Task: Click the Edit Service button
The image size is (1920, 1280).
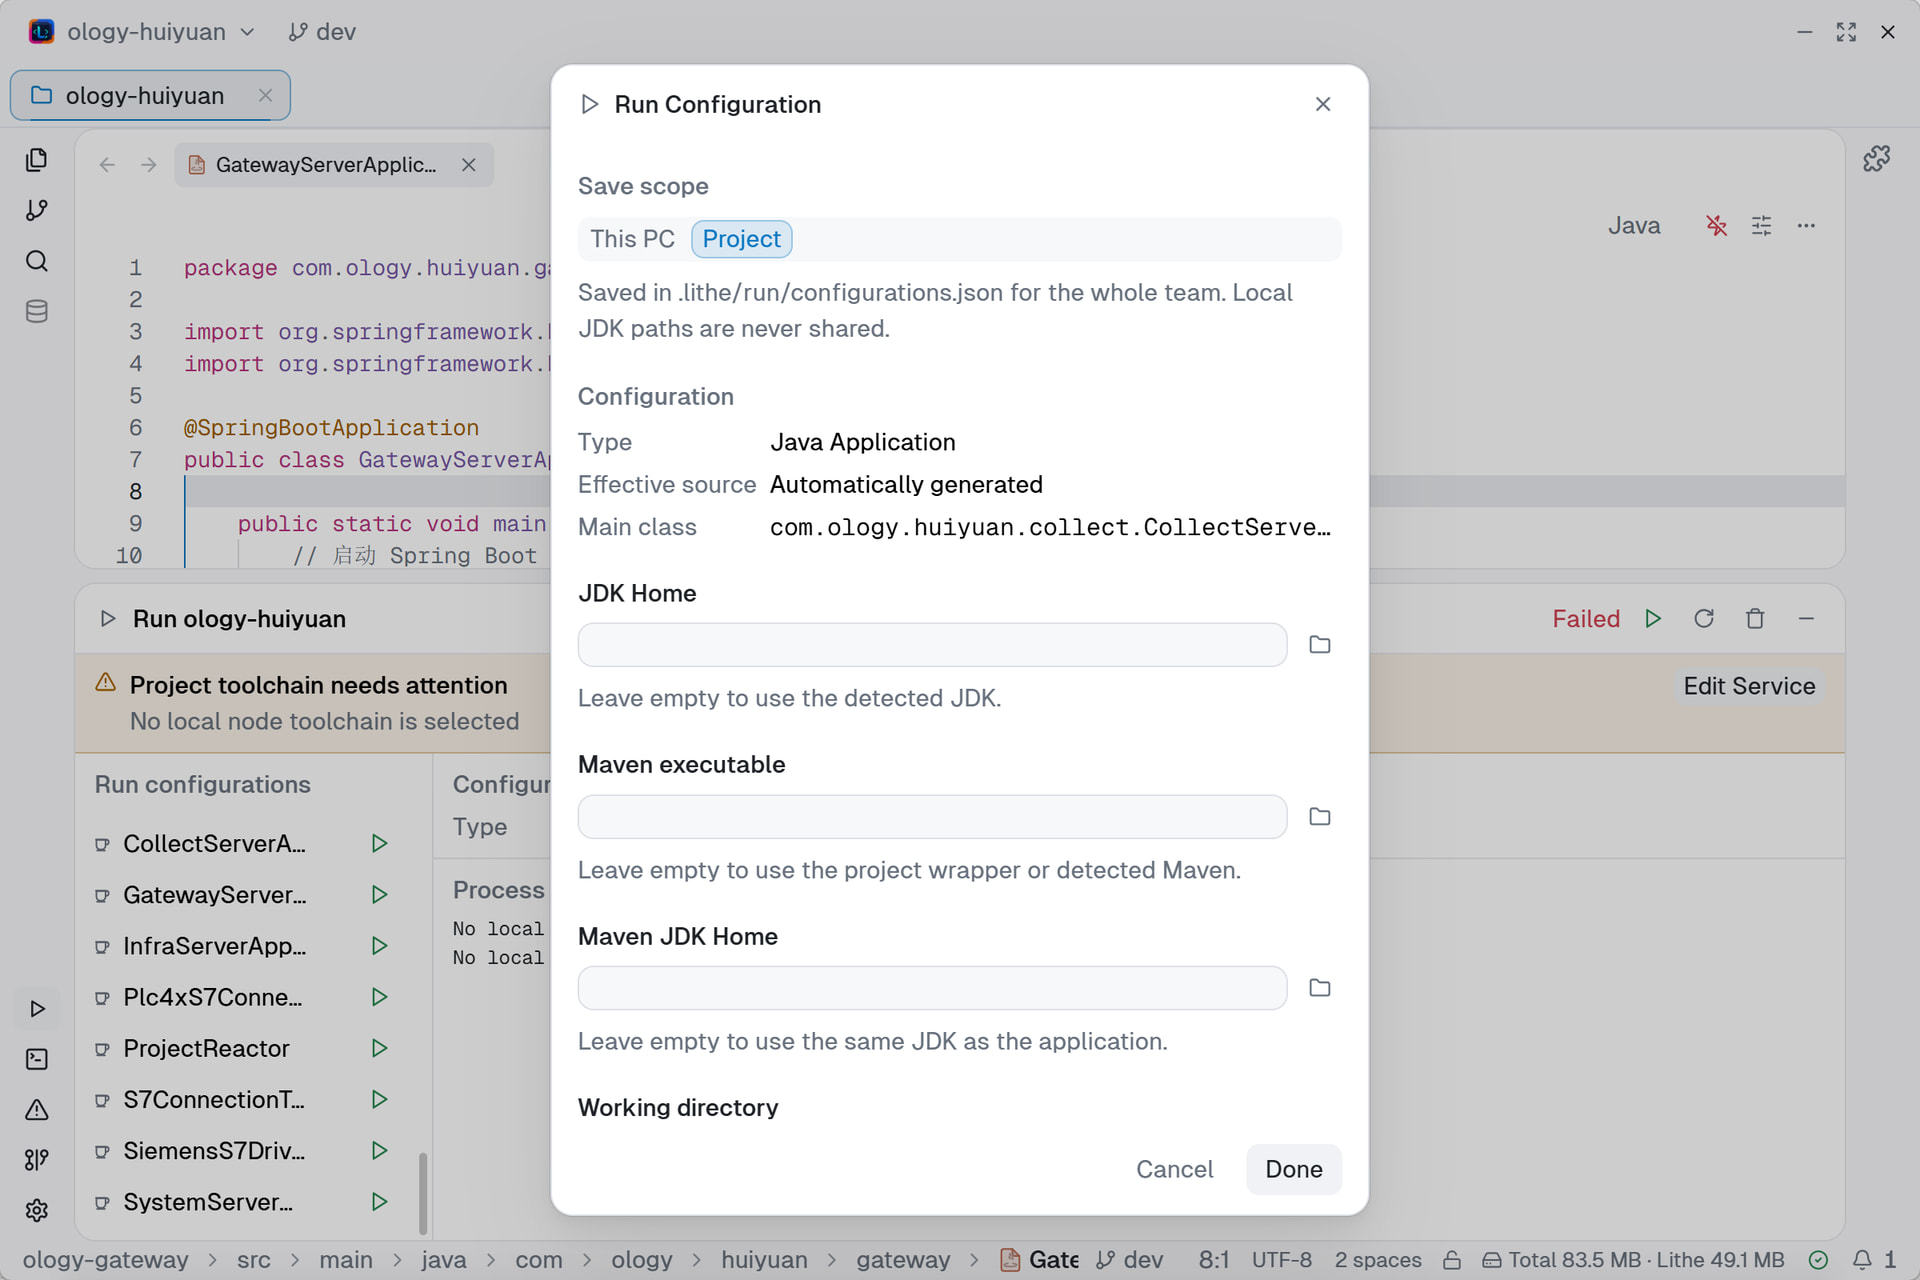Action: (x=1749, y=686)
